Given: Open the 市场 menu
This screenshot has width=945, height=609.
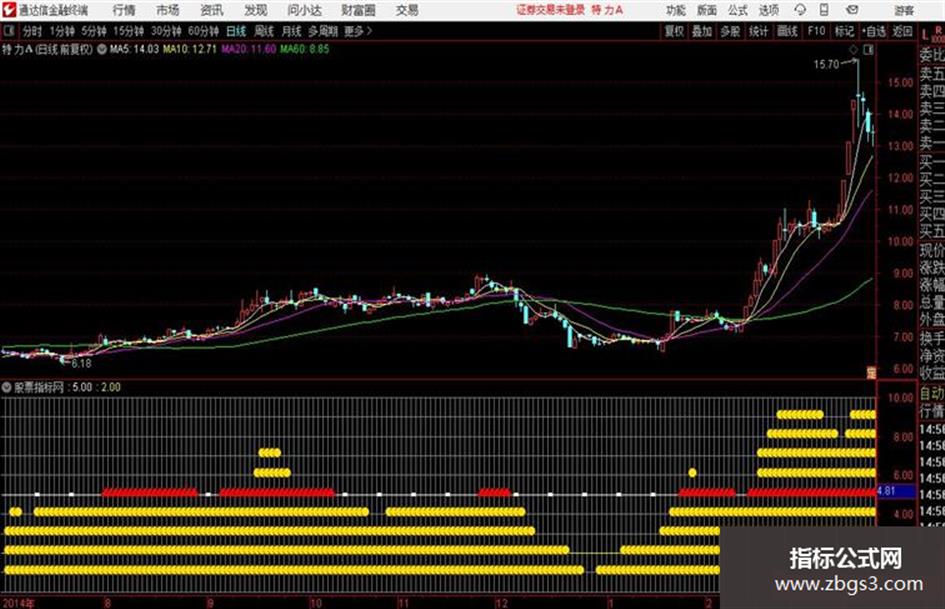Looking at the screenshot, I should tap(168, 10).
